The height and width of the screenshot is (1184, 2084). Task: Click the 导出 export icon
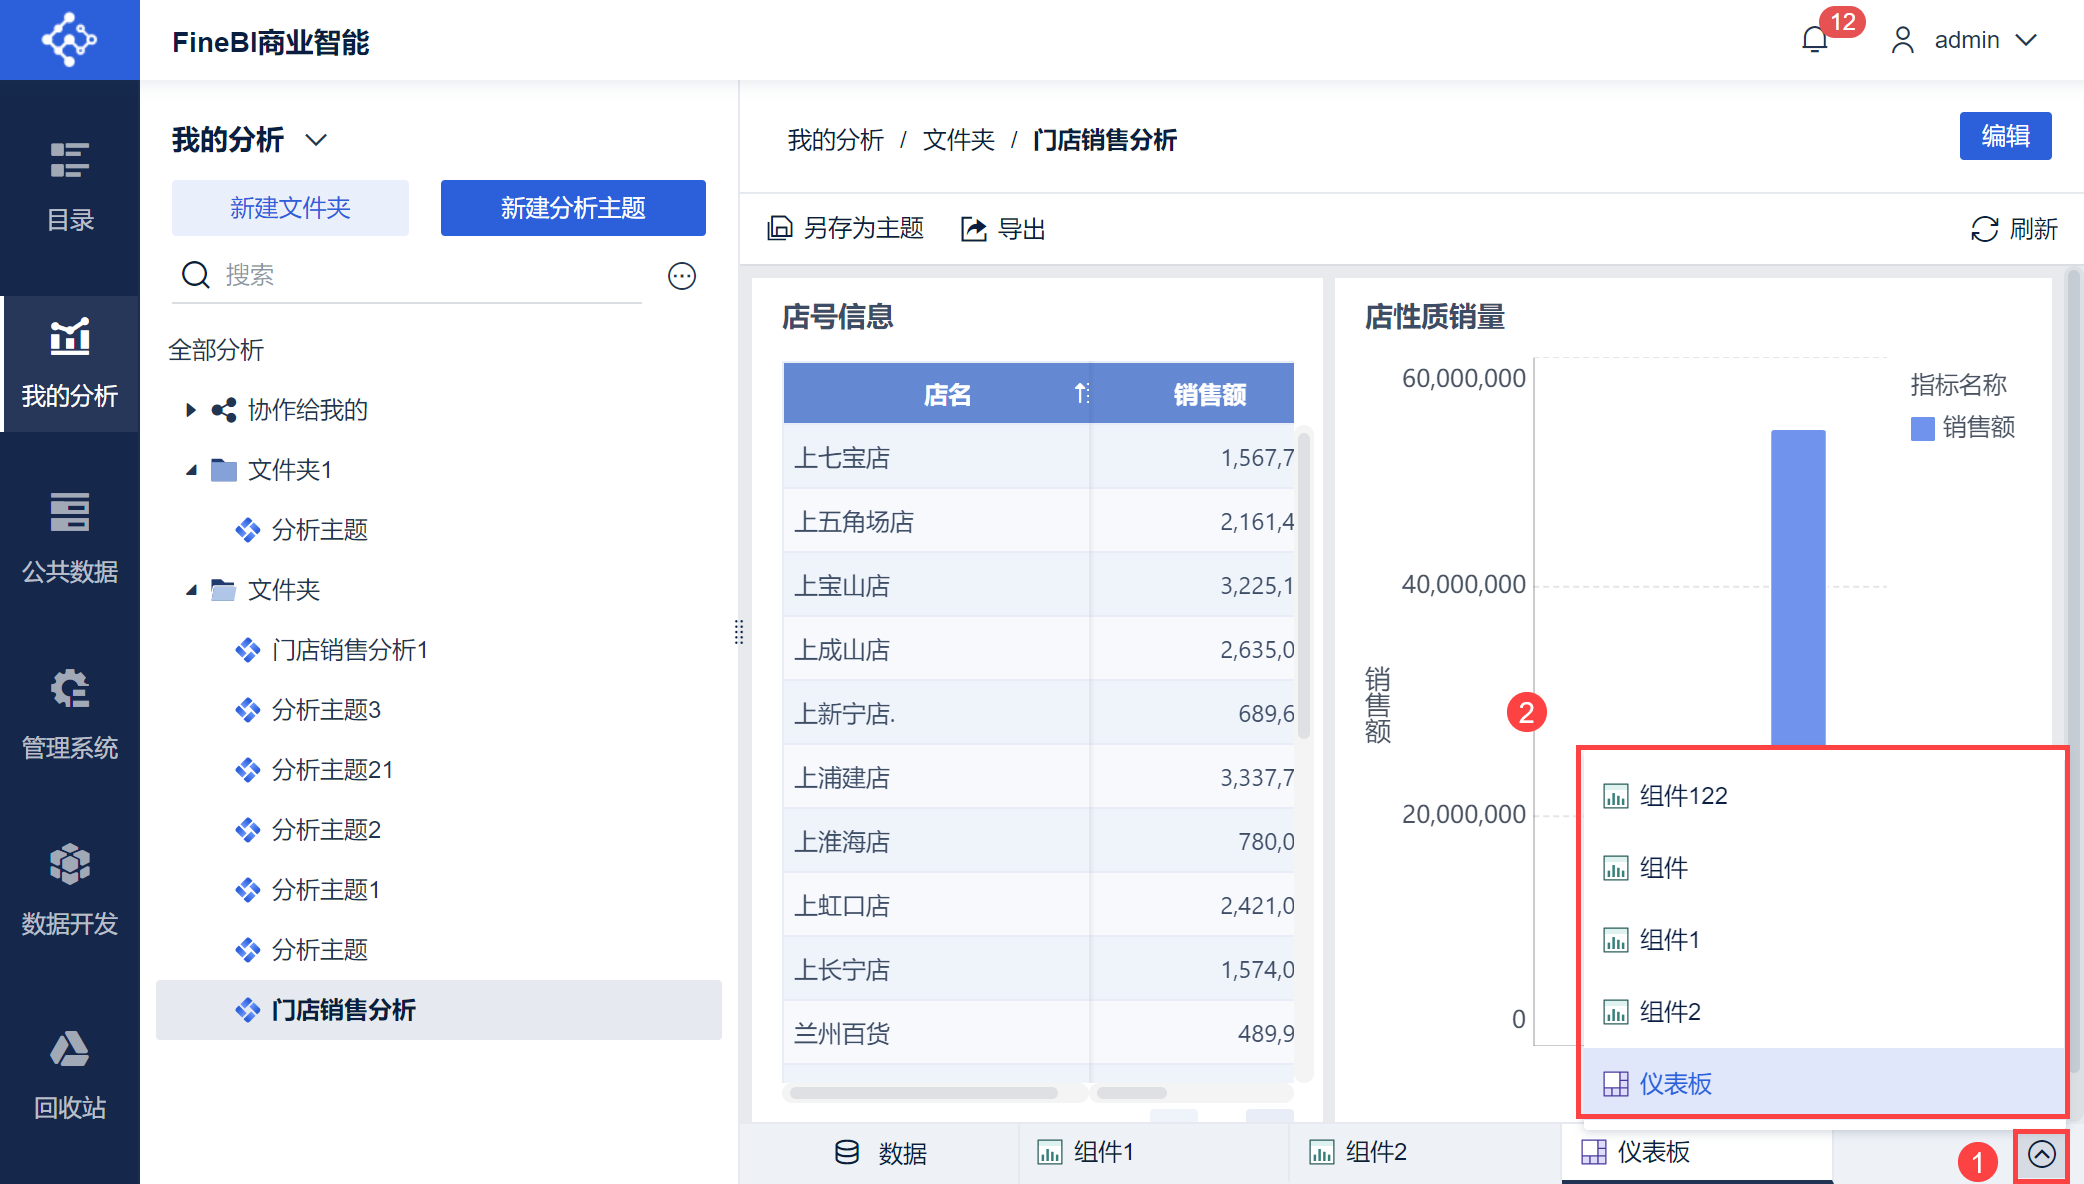click(974, 229)
